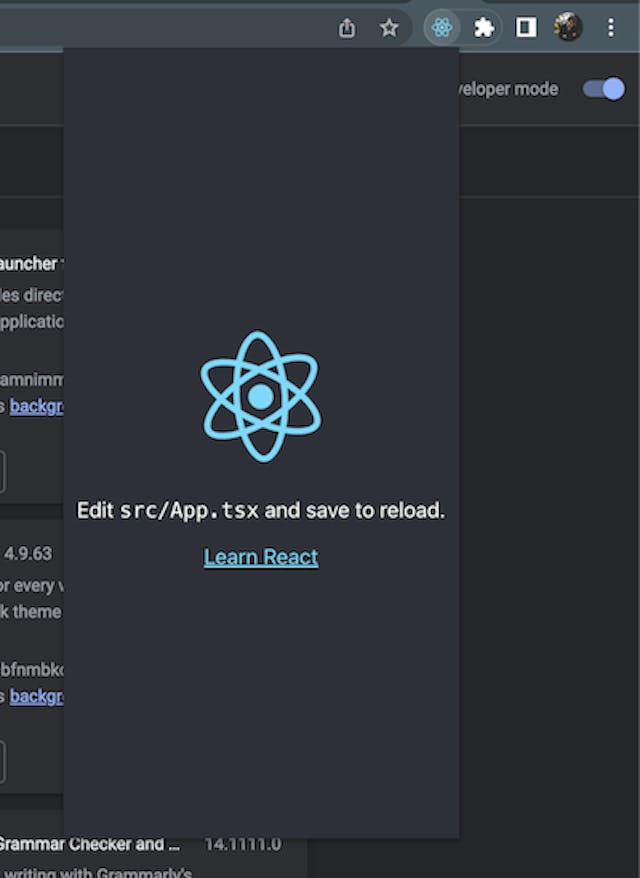Toggle Developer mode switch off
The image size is (640, 878).
pyautogui.click(x=603, y=89)
